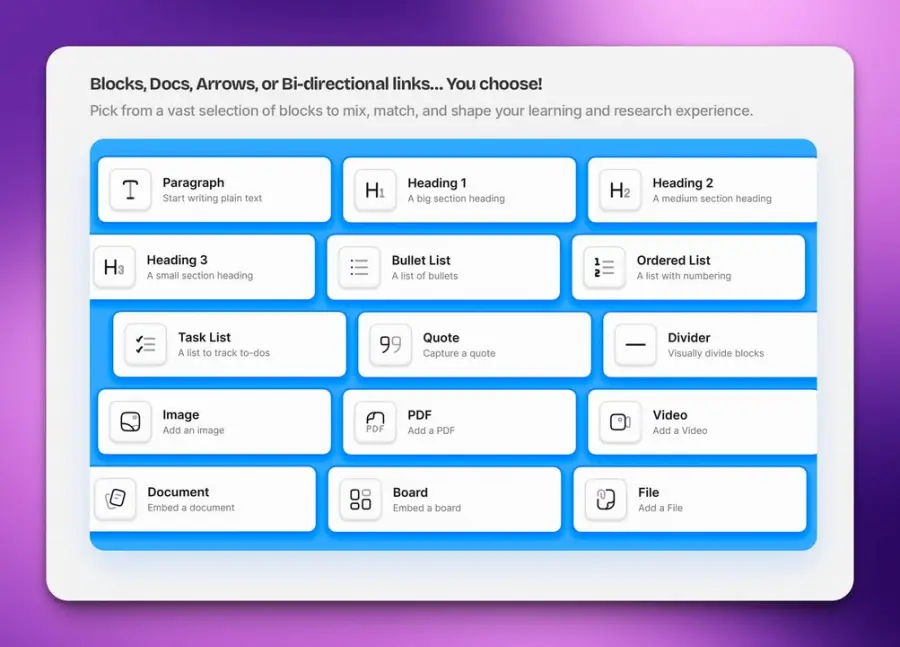Viewport: 900px width, 647px height.
Task: Click 'A medium section heading' description
Action: pyautogui.click(x=712, y=199)
